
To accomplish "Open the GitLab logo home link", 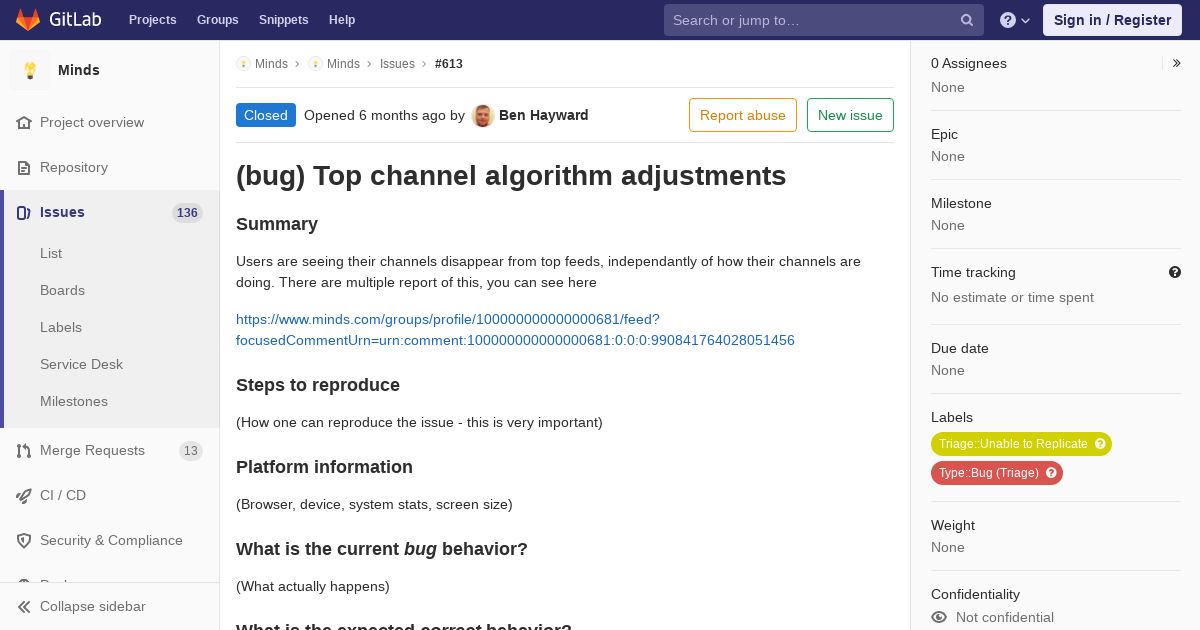I will point(58,20).
